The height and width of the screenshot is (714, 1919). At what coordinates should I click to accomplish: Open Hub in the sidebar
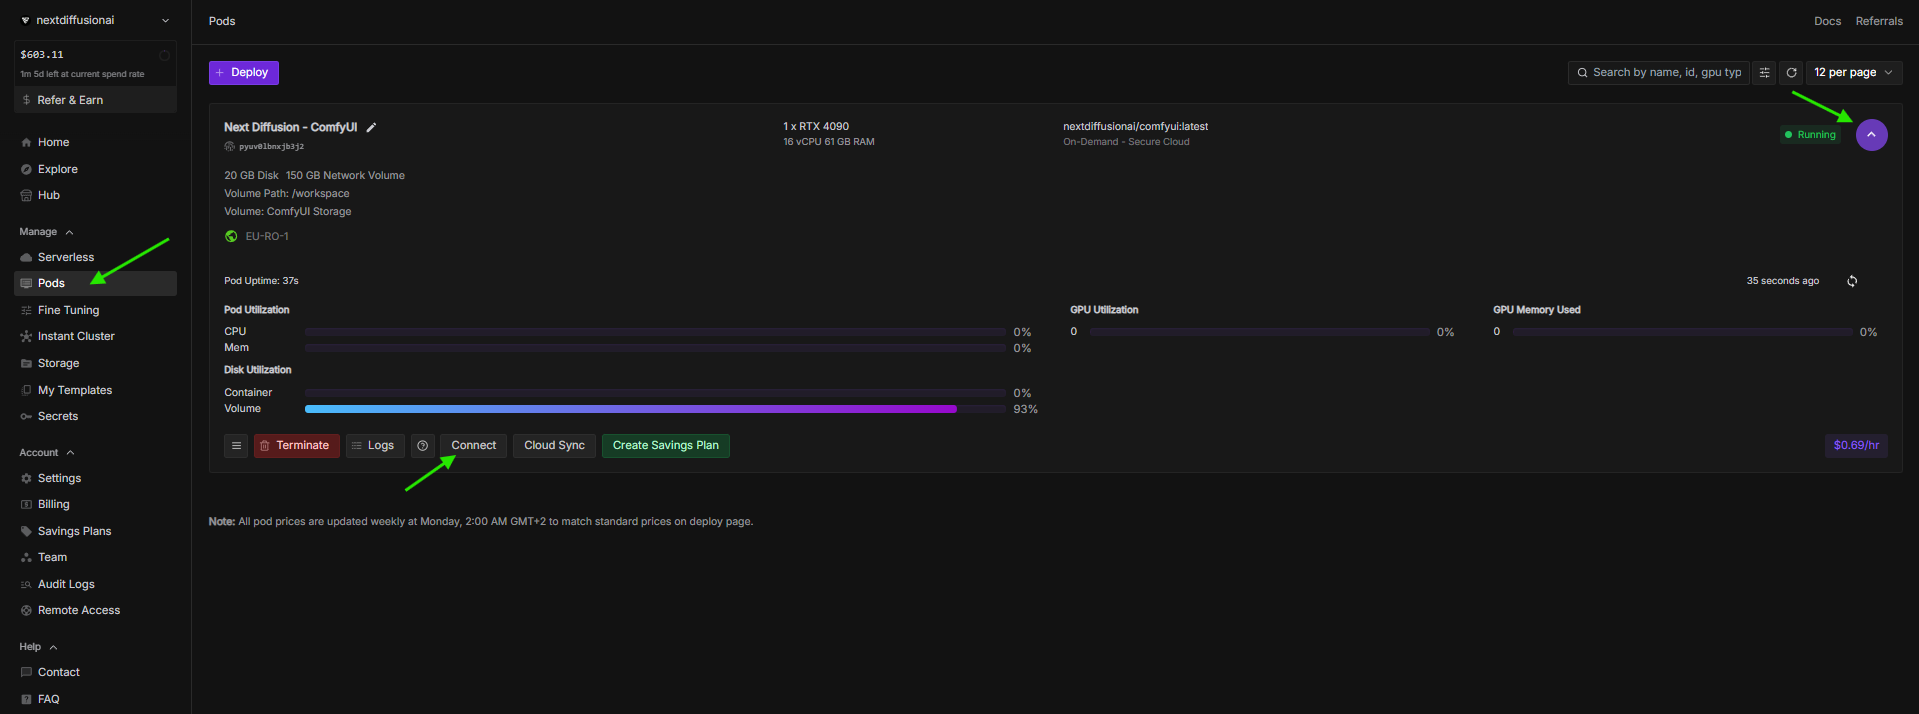point(95,196)
